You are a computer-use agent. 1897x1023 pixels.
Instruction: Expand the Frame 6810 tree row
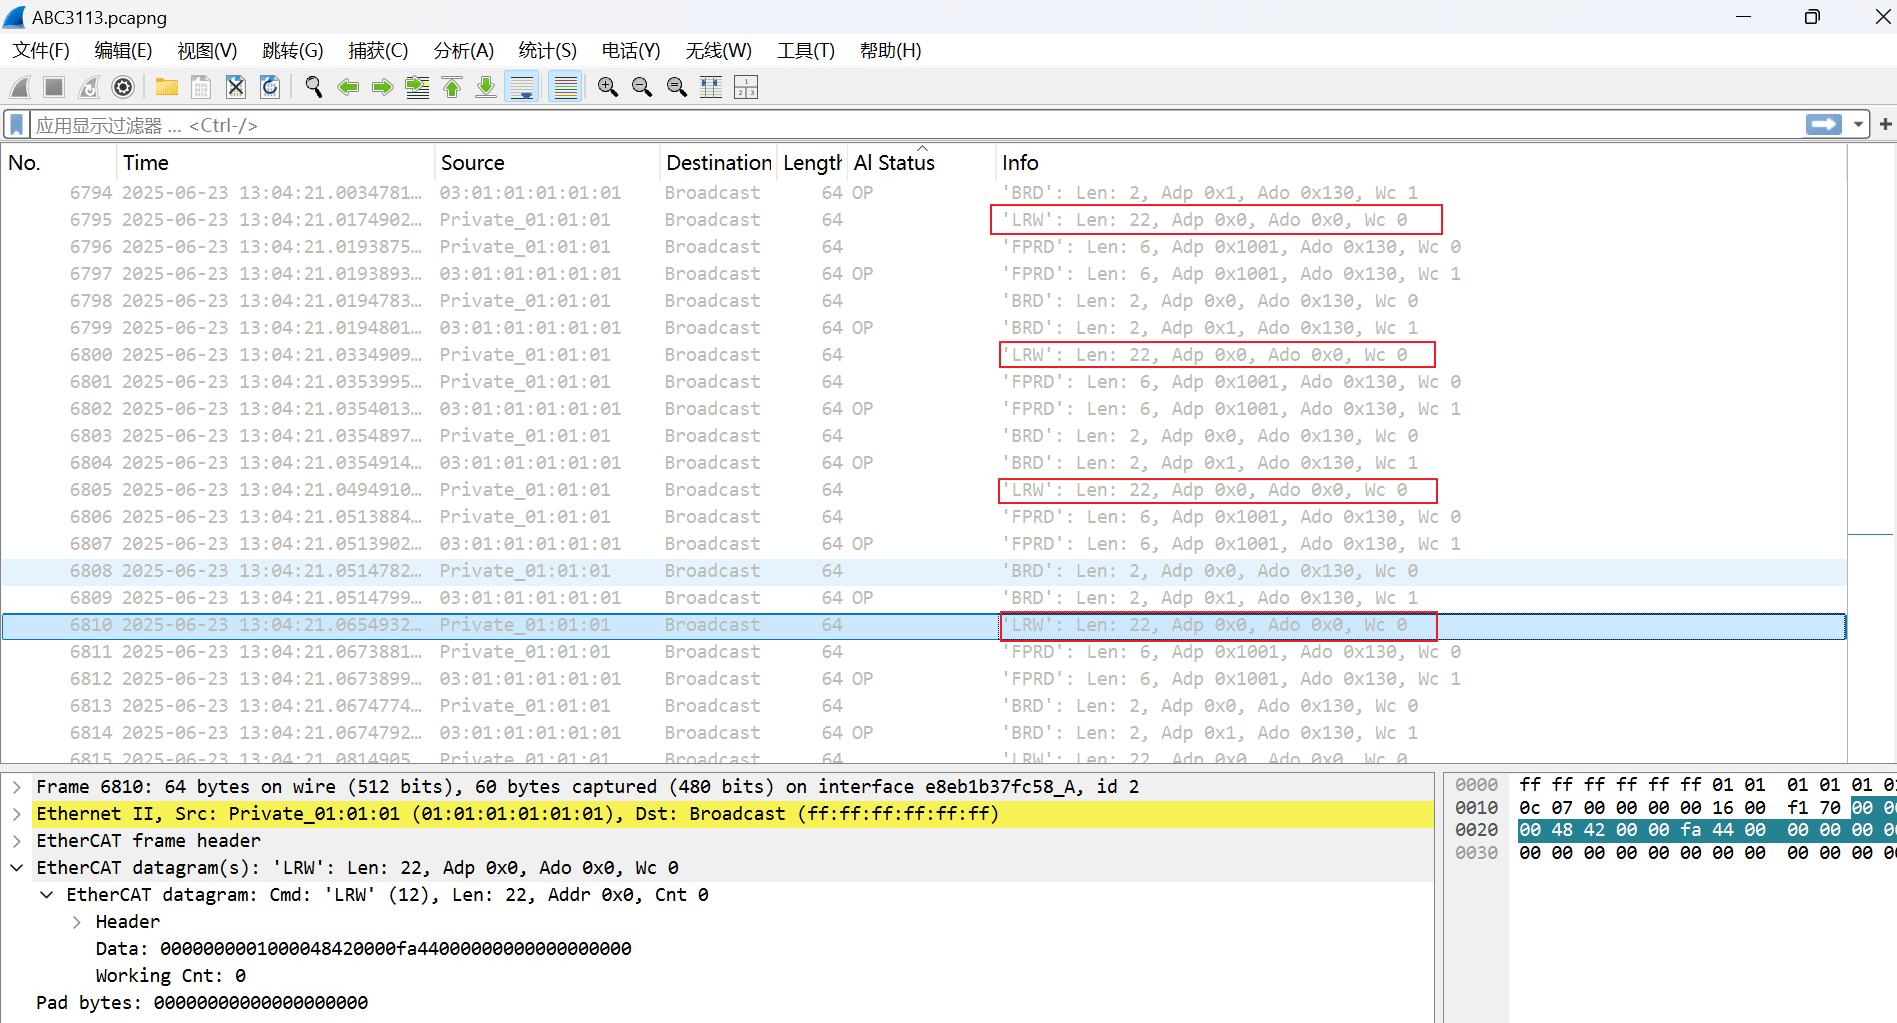17,787
